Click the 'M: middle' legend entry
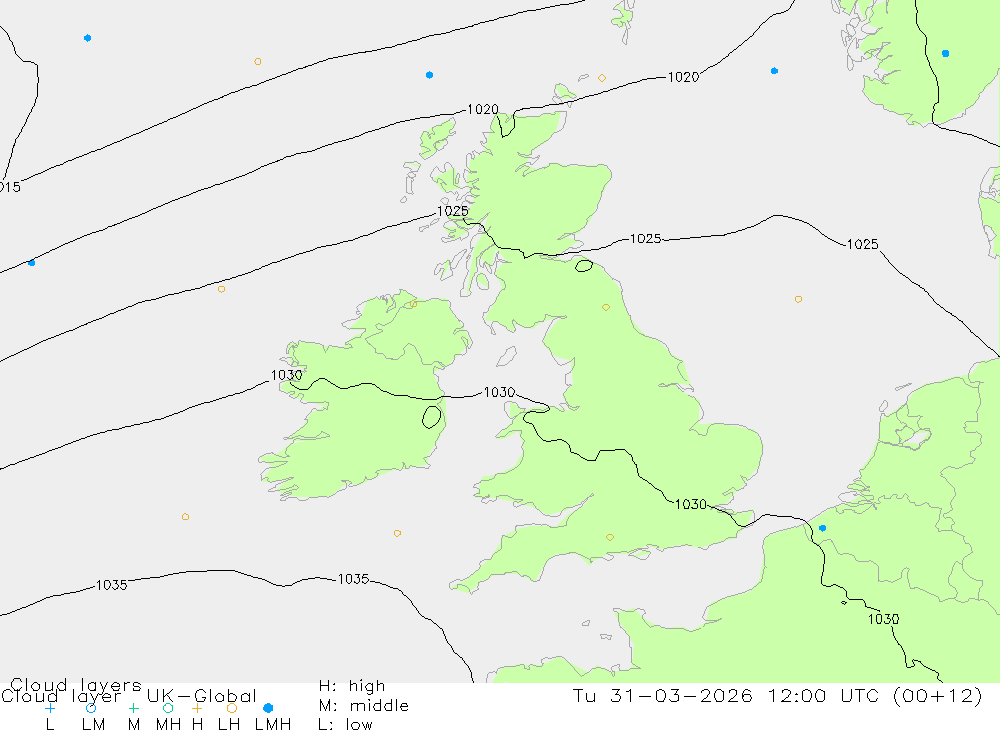Viewport: 1000px width, 733px height. [363, 706]
